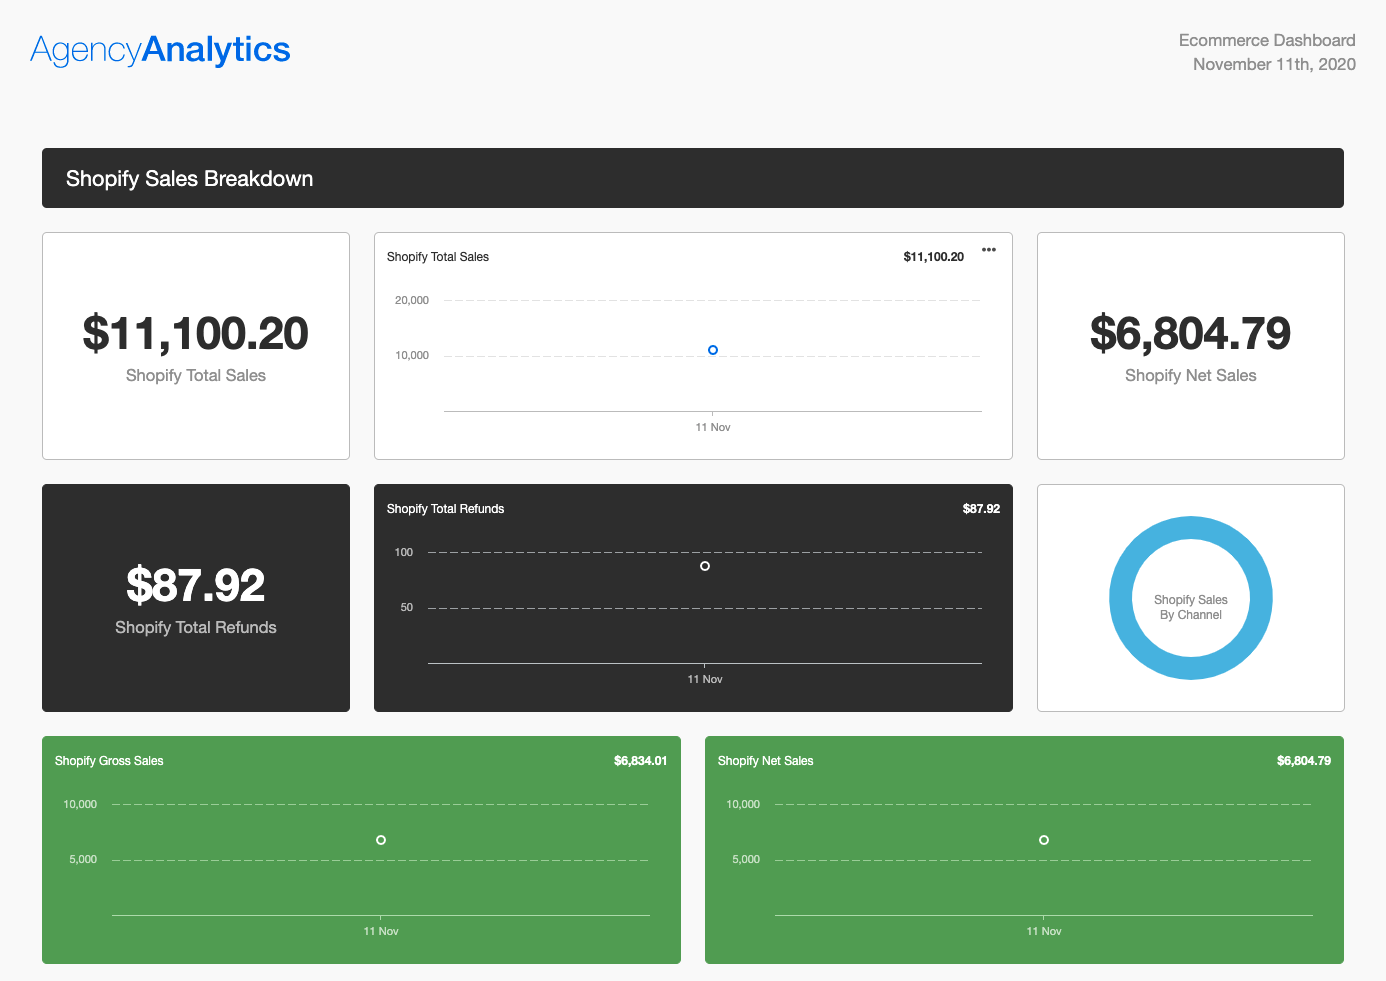Screen dimensions: 1386x981
Task: Click the $6,834.01 value on Gross Sales chart
Action: coord(640,761)
